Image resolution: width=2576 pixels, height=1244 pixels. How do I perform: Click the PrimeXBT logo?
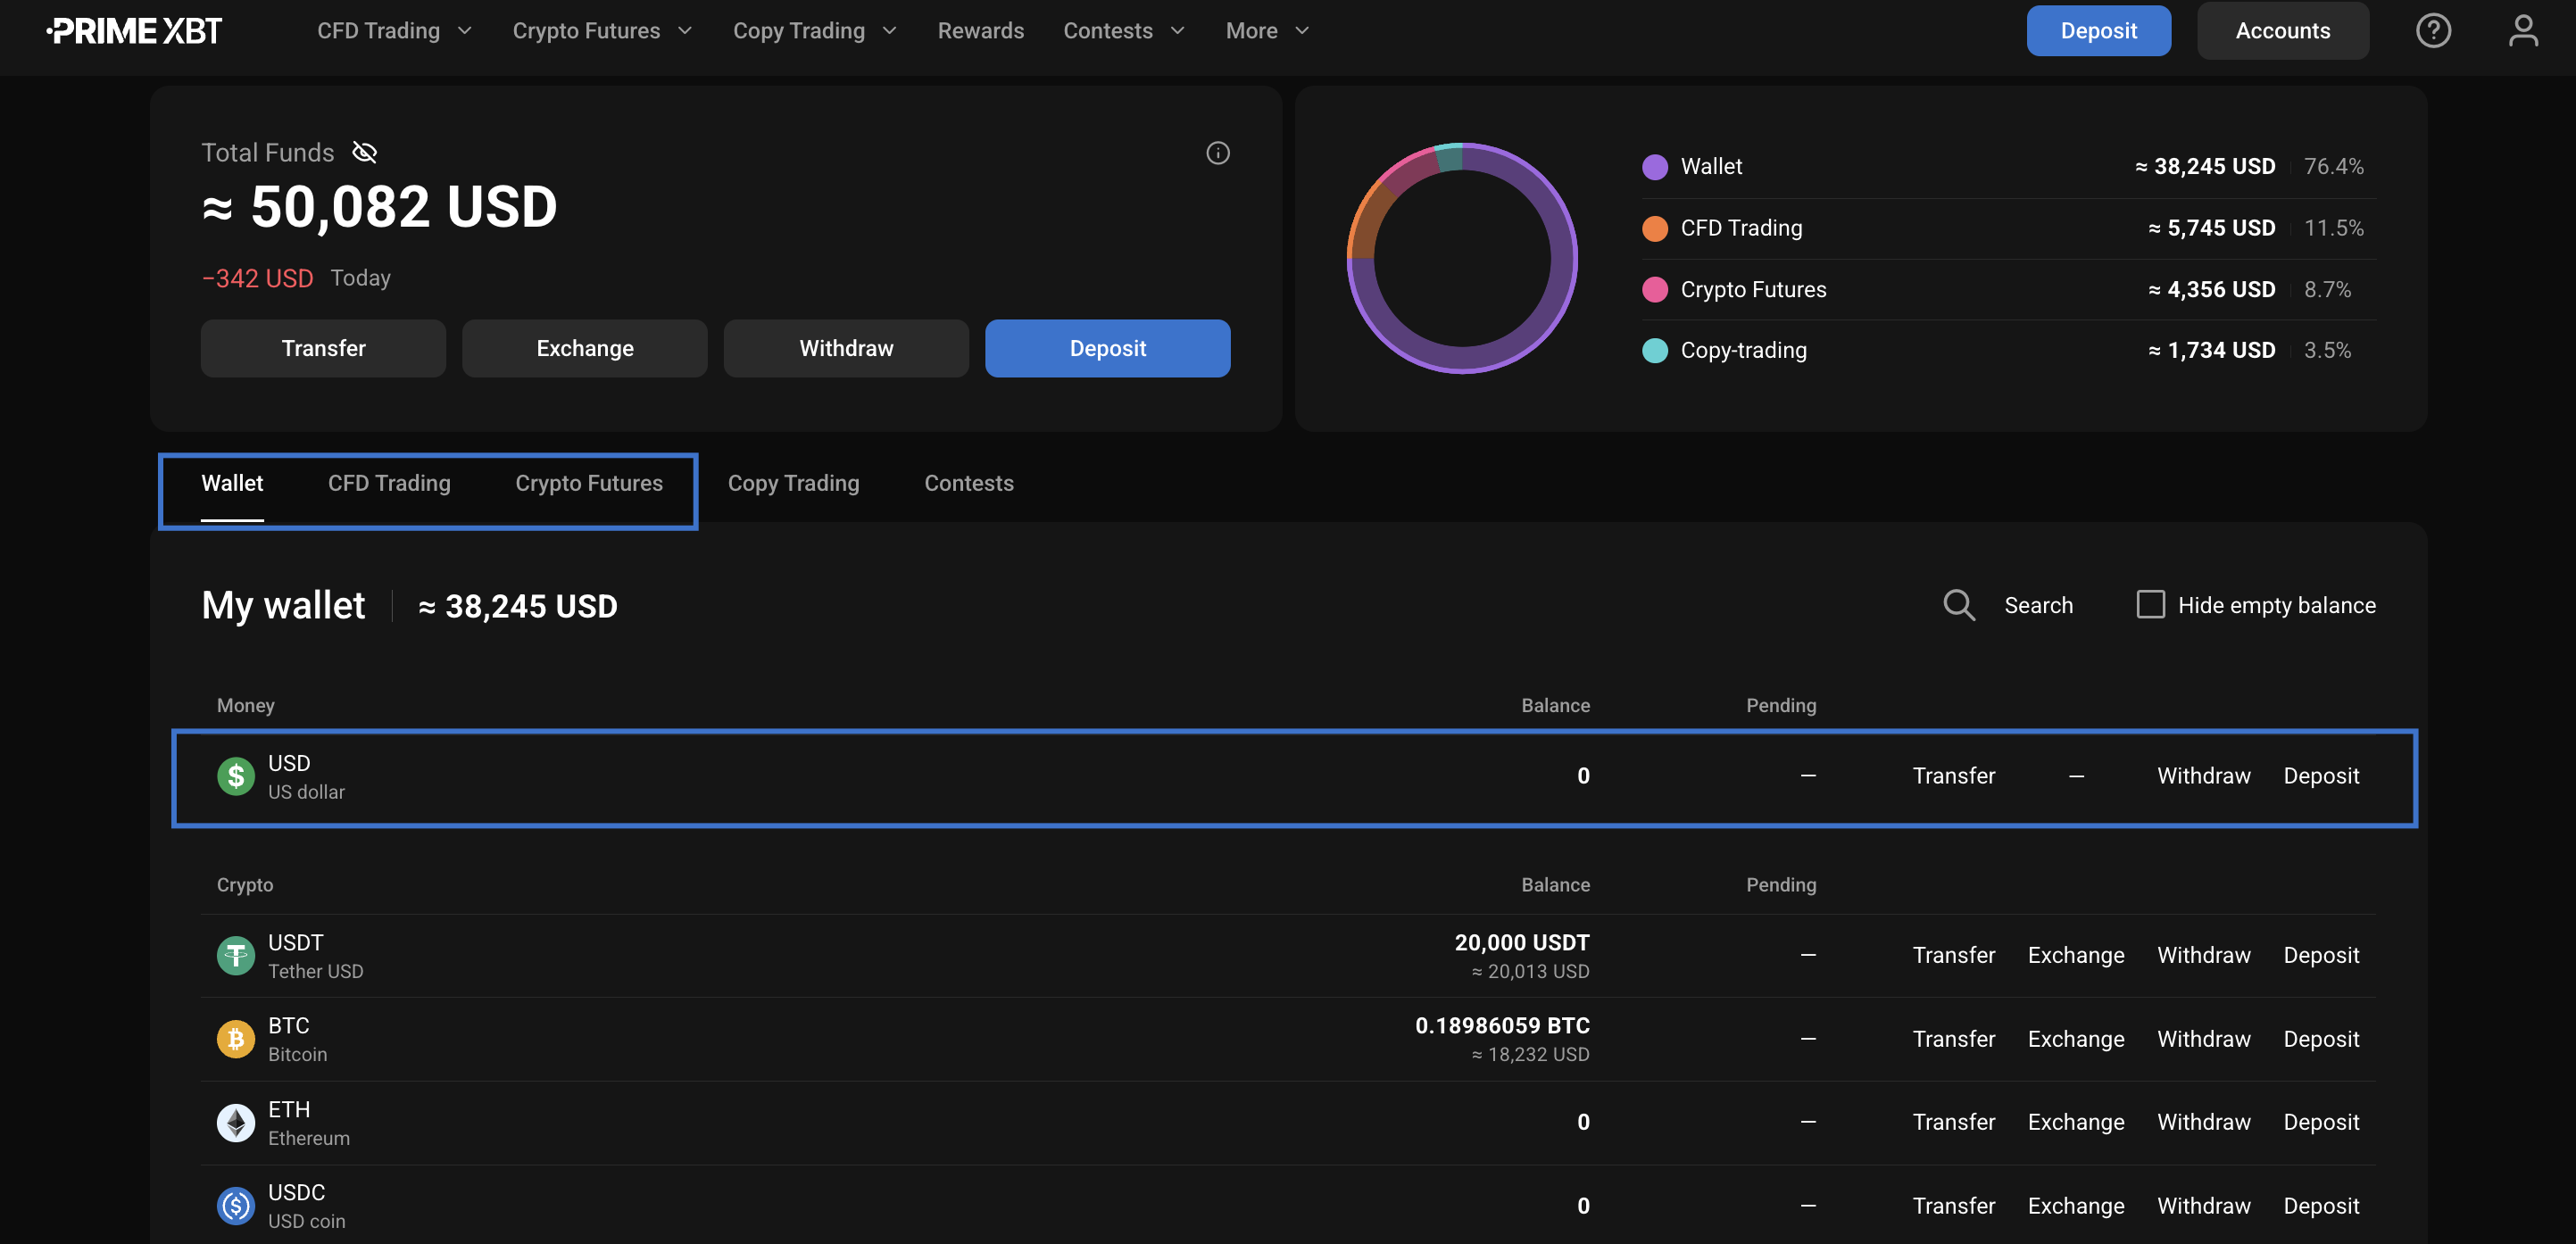[x=134, y=31]
